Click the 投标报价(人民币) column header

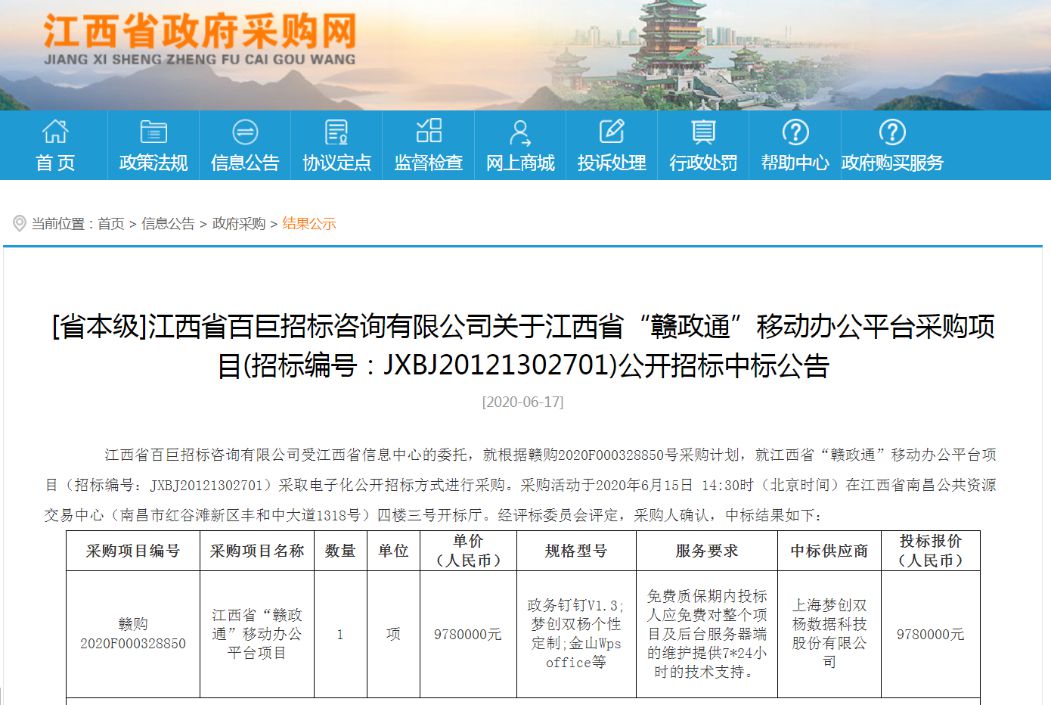click(930, 551)
